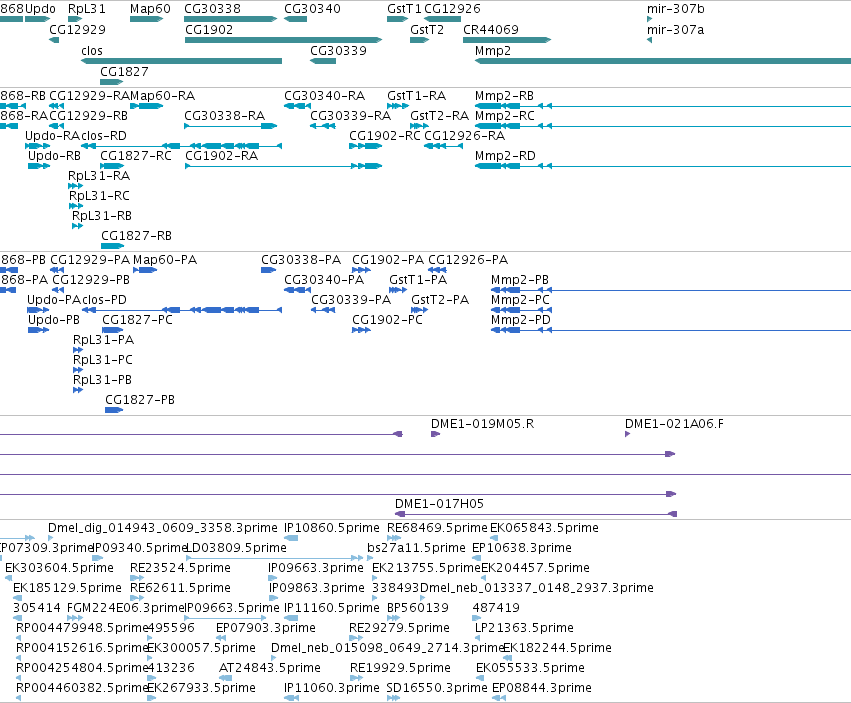Select the Mmp2-RC transcript label
The height and width of the screenshot is (703, 851).
point(505,116)
